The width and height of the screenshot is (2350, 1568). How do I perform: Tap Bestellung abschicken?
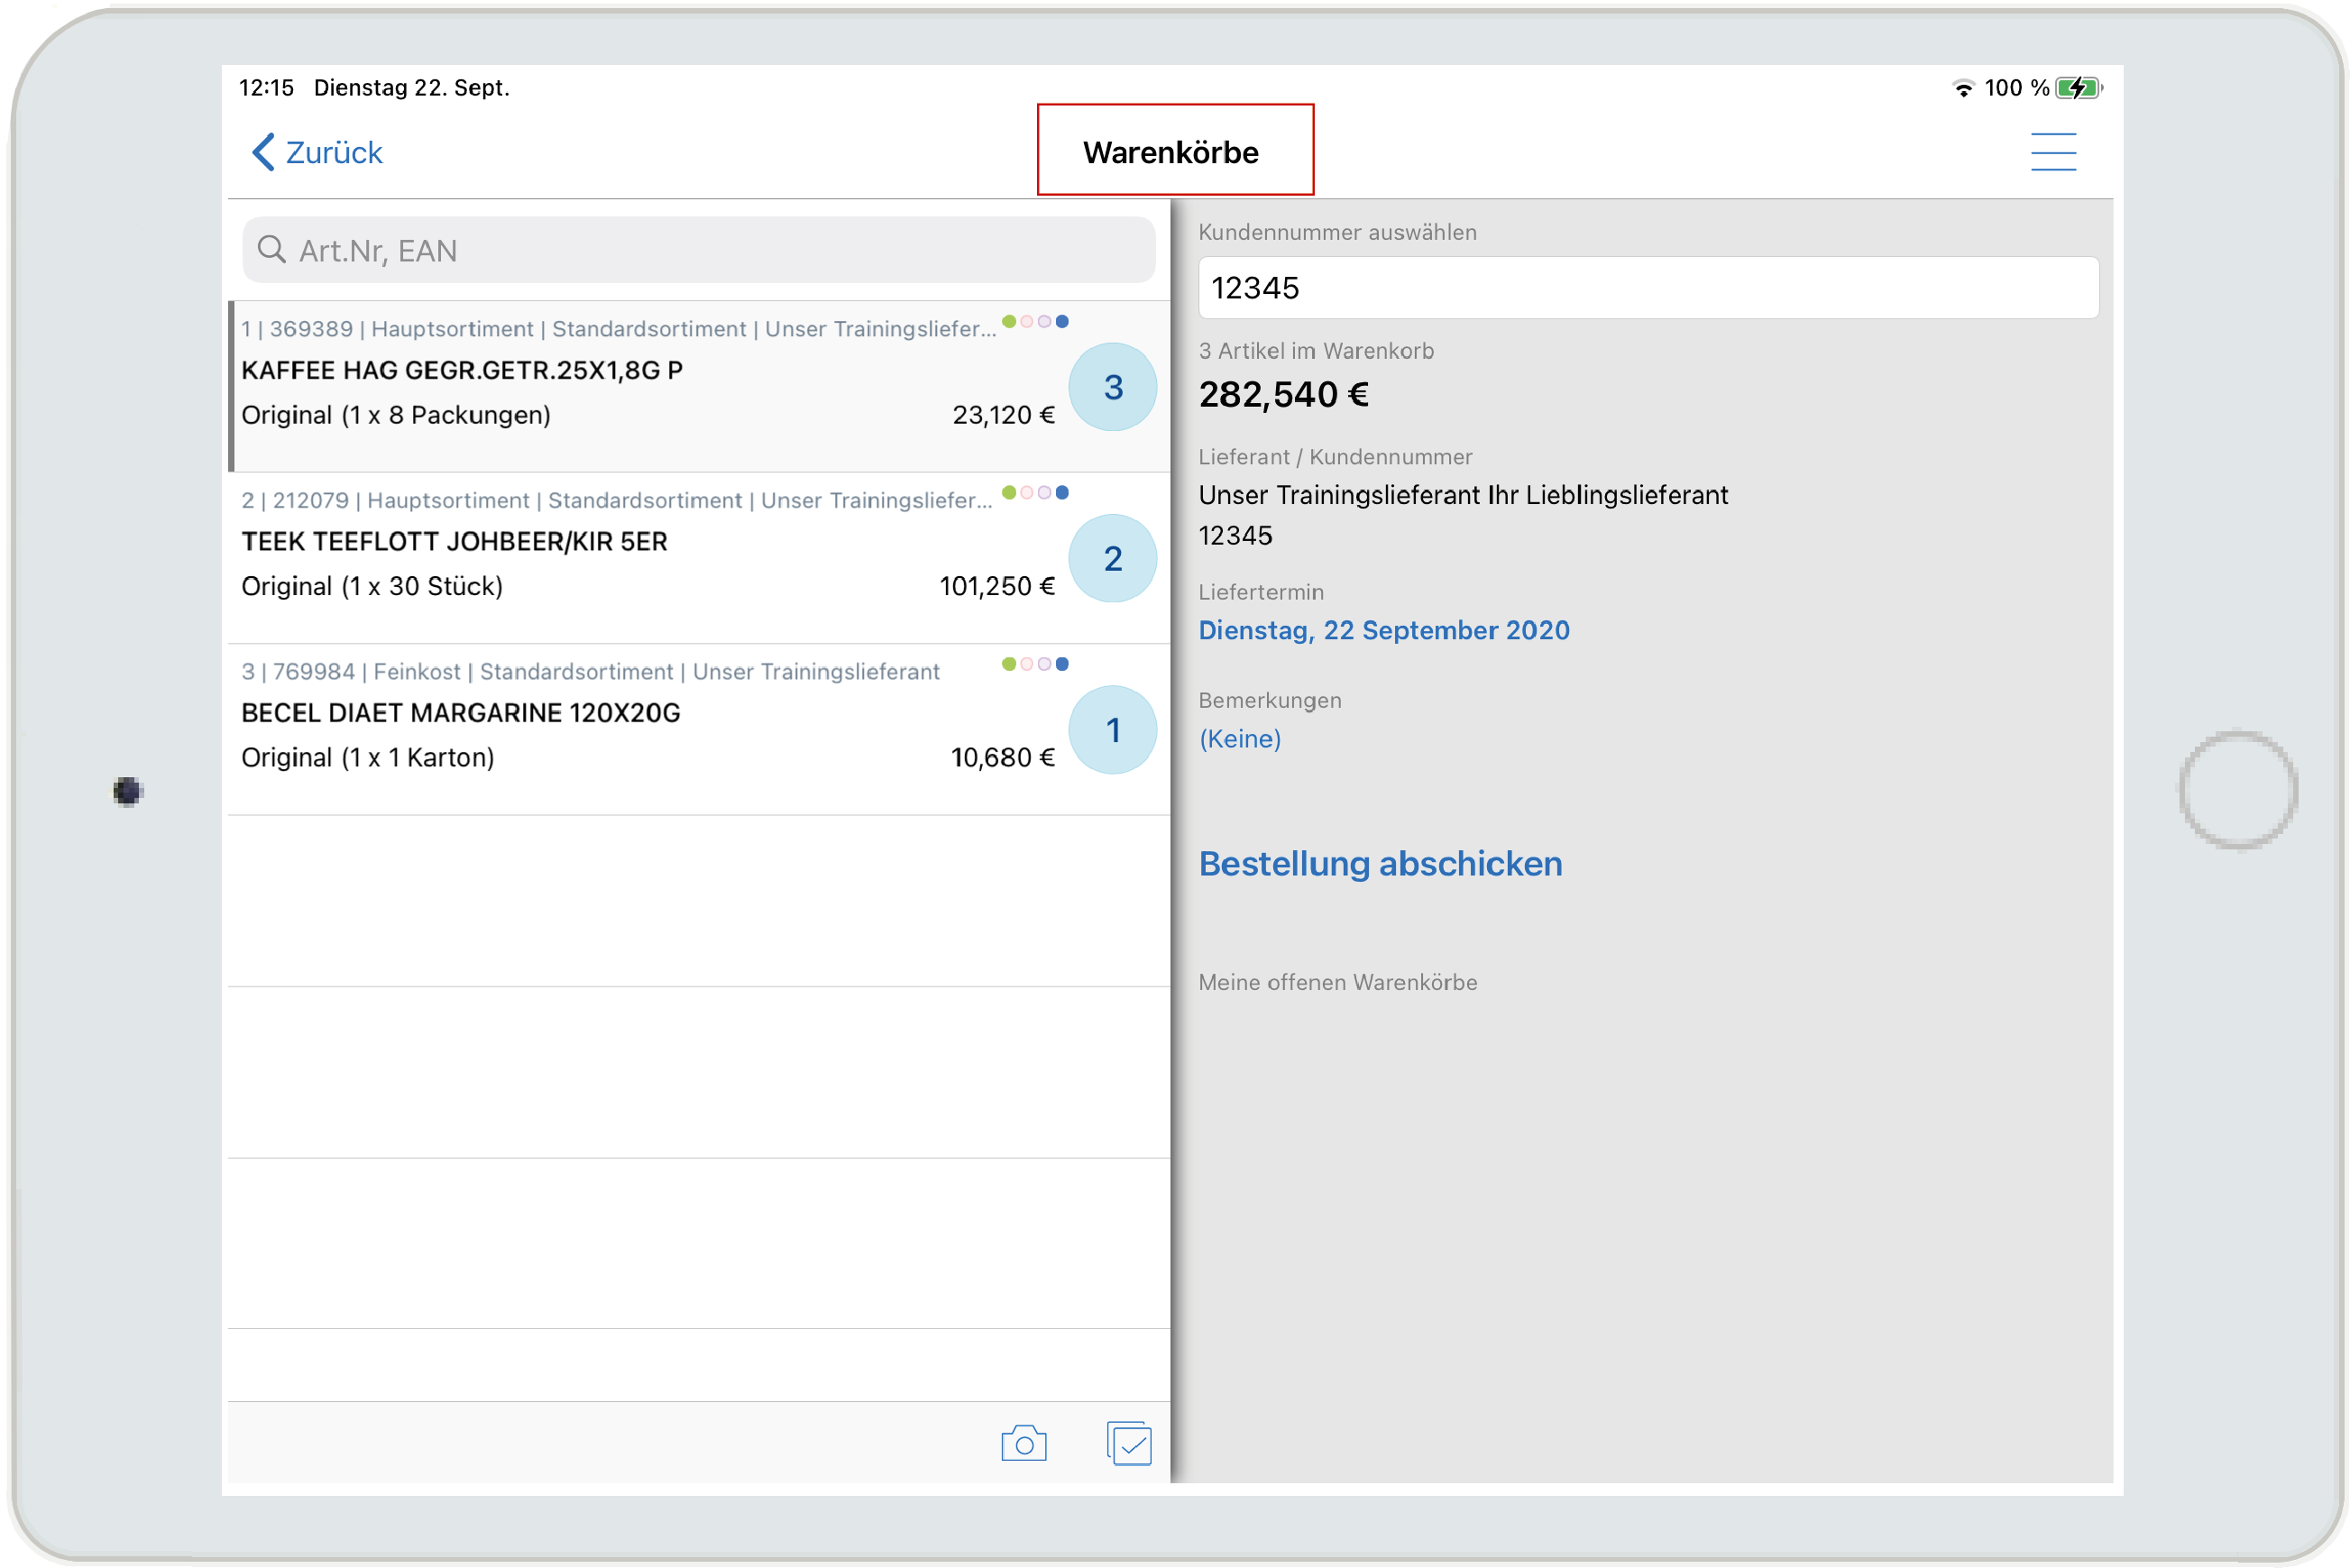1379,863
